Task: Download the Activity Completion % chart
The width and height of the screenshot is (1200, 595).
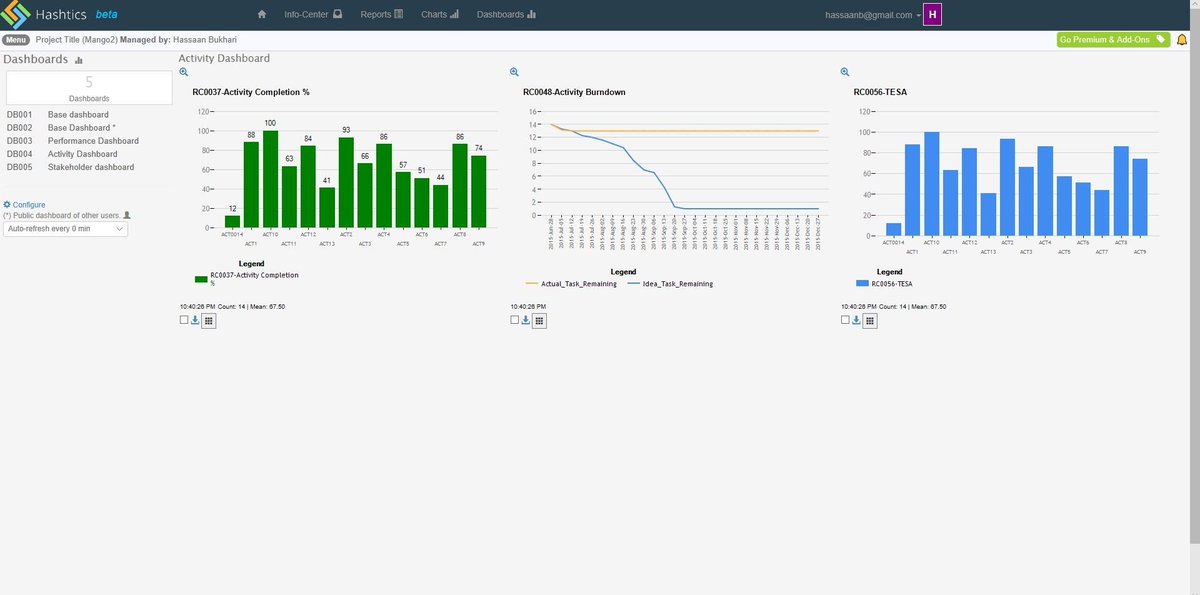Action: tap(195, 320)
